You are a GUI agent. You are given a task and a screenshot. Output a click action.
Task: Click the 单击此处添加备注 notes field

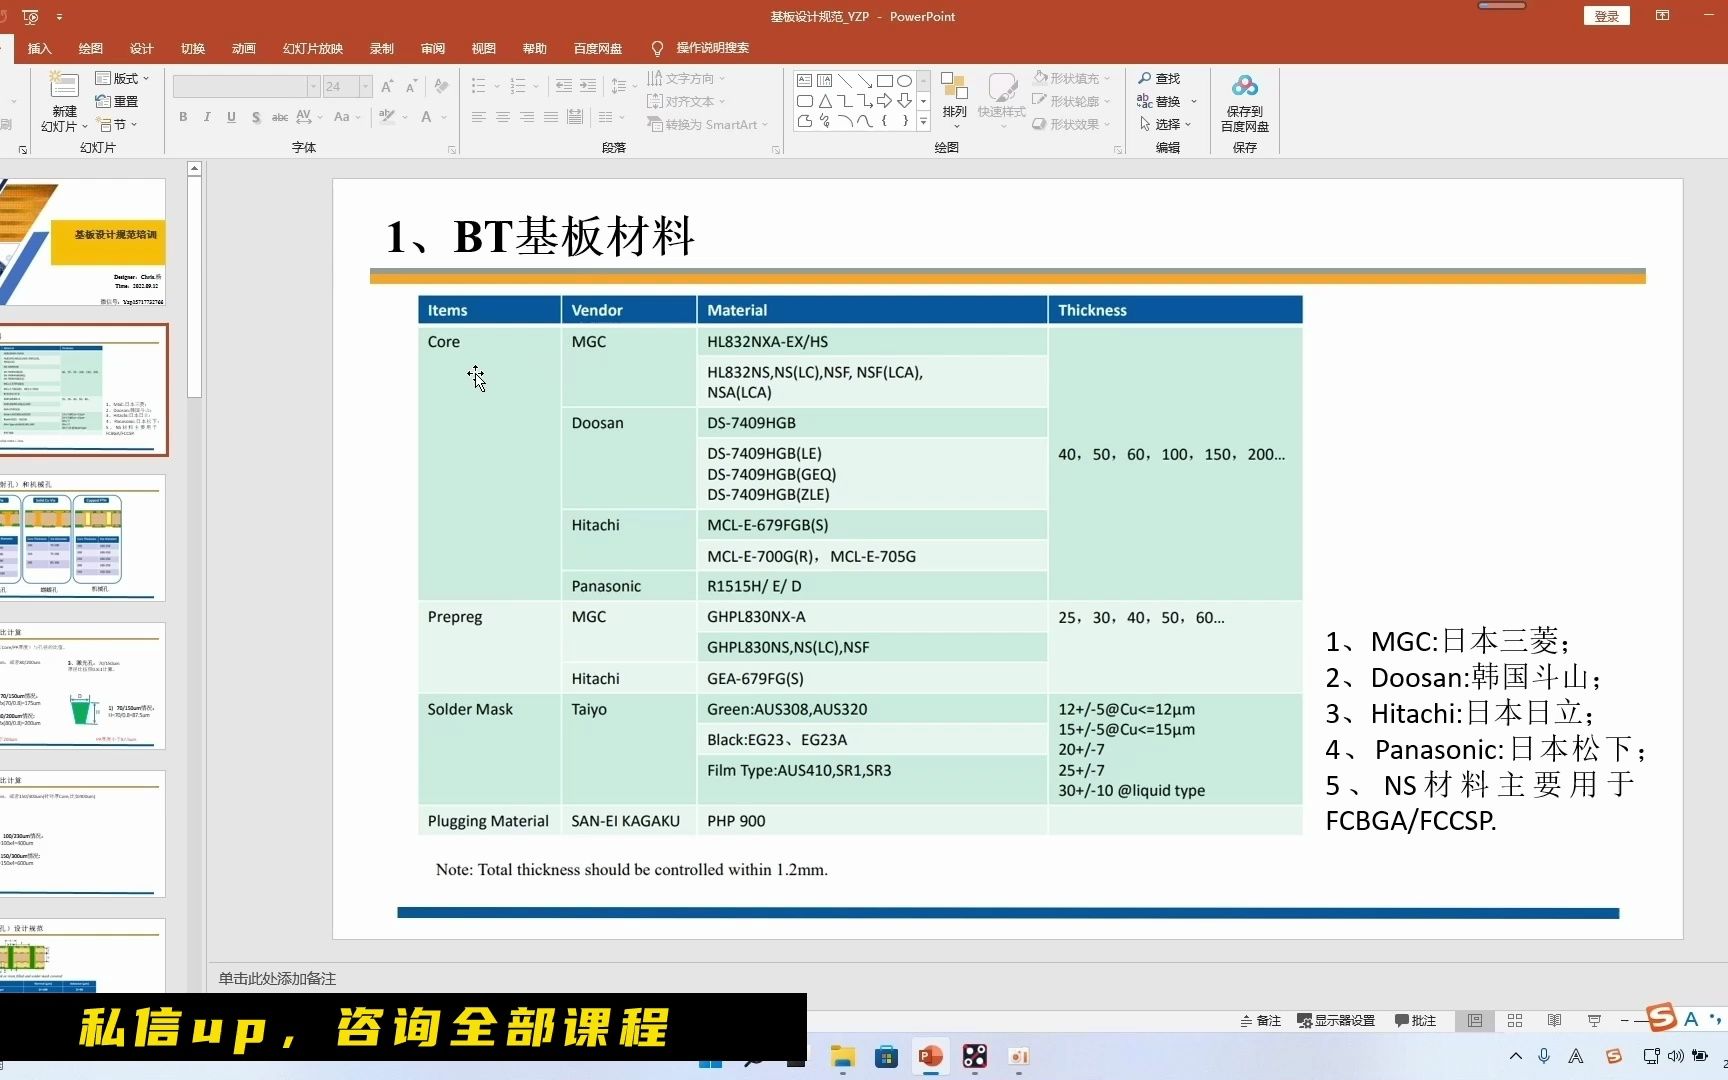pos(277,978)
